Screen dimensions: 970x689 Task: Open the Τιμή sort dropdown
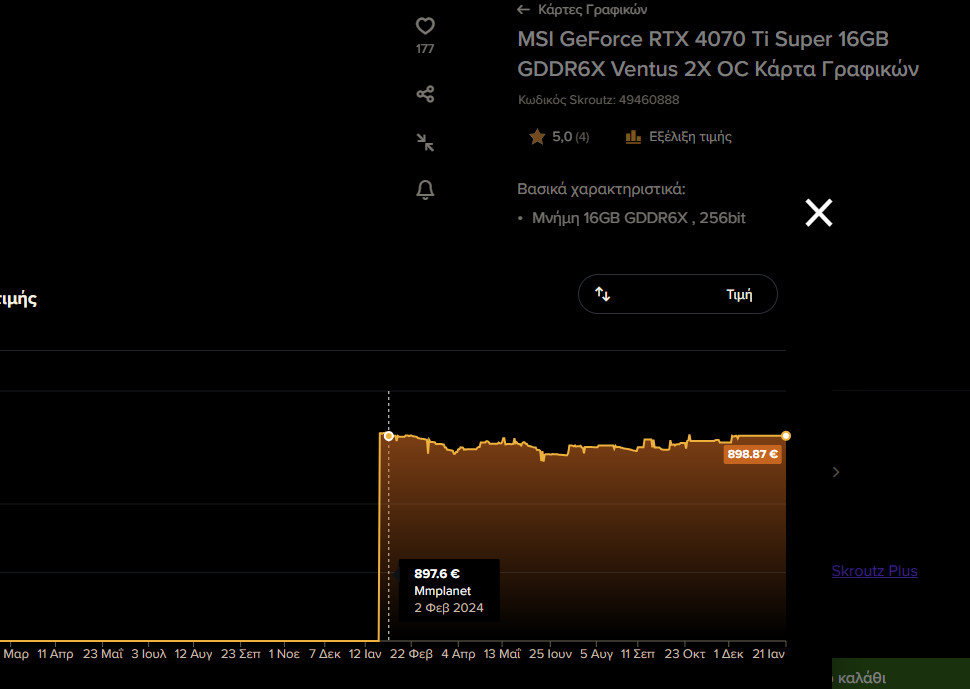click(x=677, y=294)
